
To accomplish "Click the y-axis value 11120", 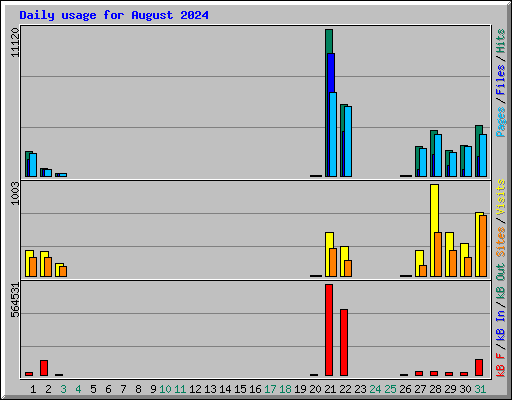I will tap(15, 42).
